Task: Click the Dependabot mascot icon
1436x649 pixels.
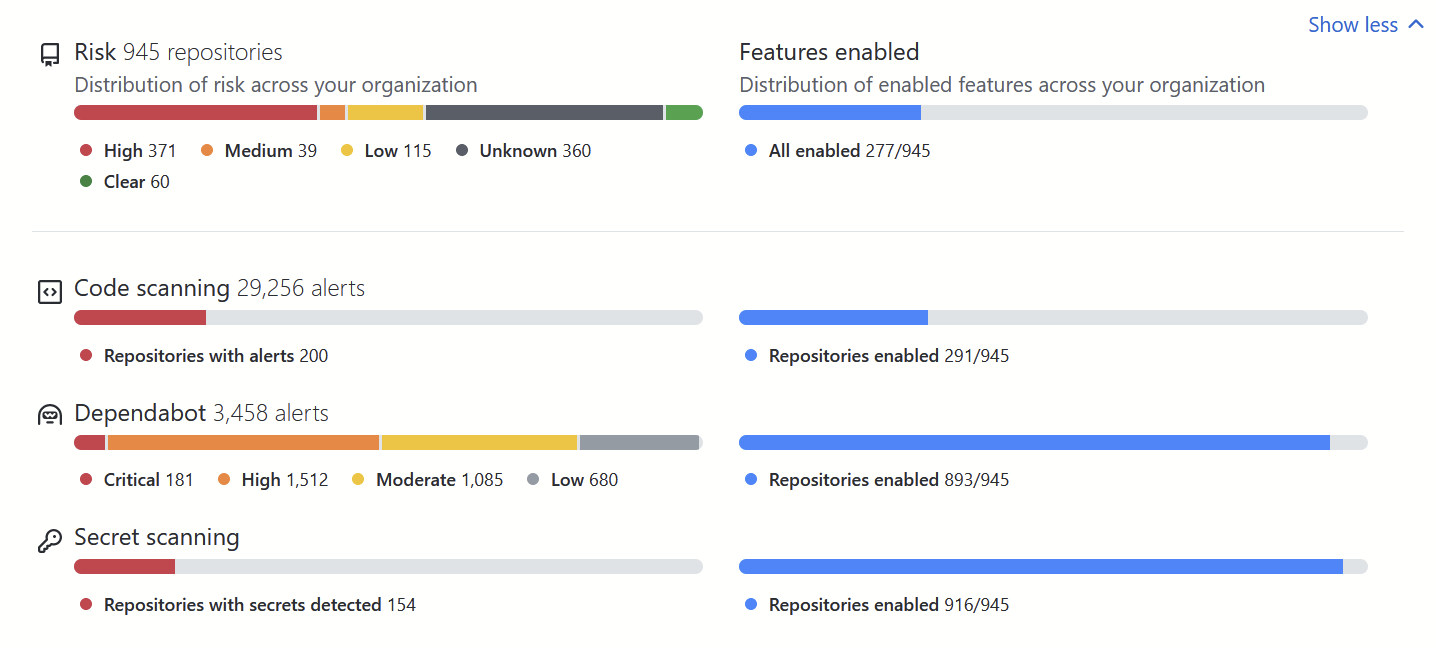Action: pyautogui.click(x=48, y=415)
